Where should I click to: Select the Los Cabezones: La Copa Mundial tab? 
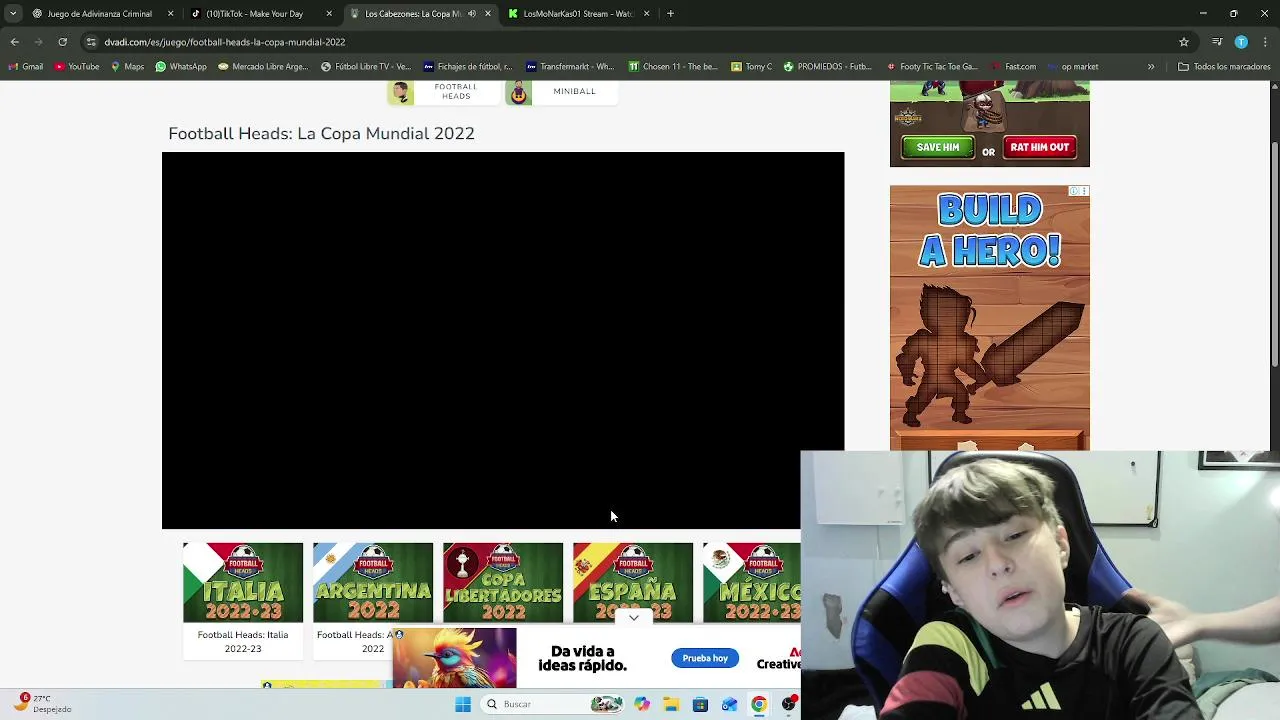(x=412, y=14)
